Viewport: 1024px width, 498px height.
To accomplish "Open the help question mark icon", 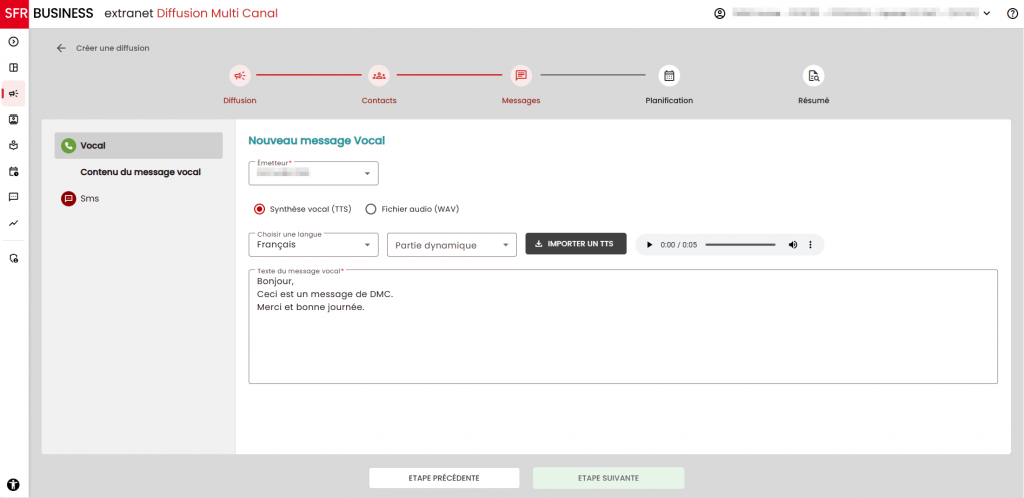I will point(1012,13).
